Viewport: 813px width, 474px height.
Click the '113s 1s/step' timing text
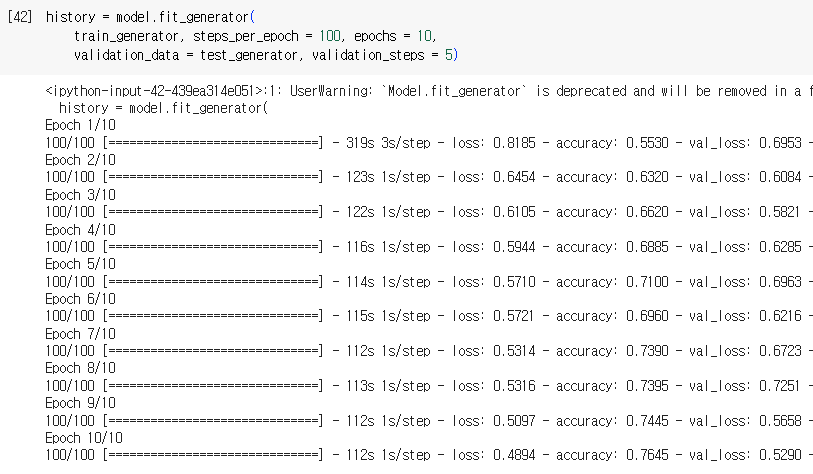(x=388, y=386)
